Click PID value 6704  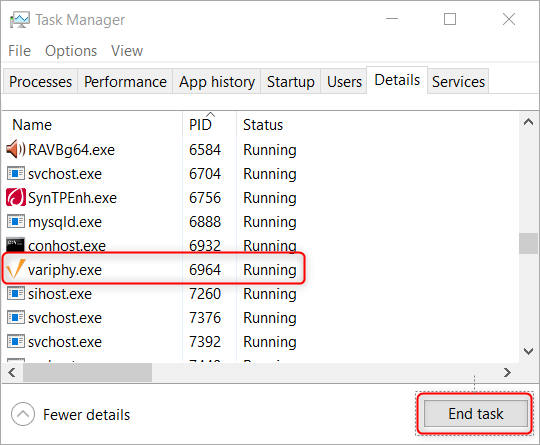click(205, 174)
